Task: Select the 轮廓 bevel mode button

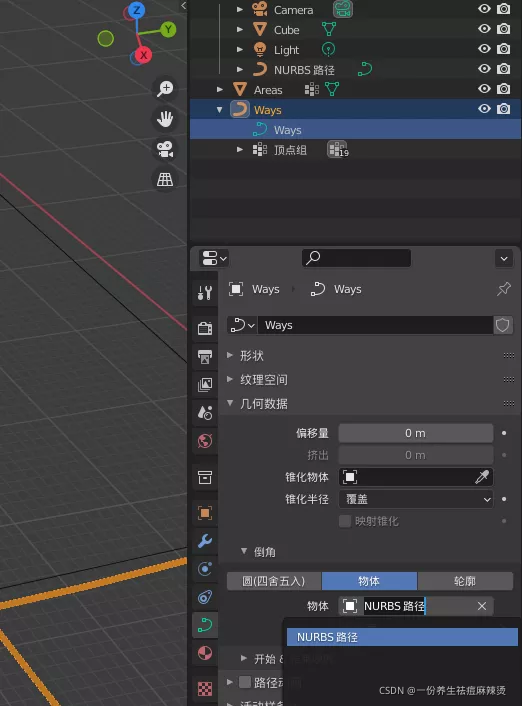Action: click(465, 581)
